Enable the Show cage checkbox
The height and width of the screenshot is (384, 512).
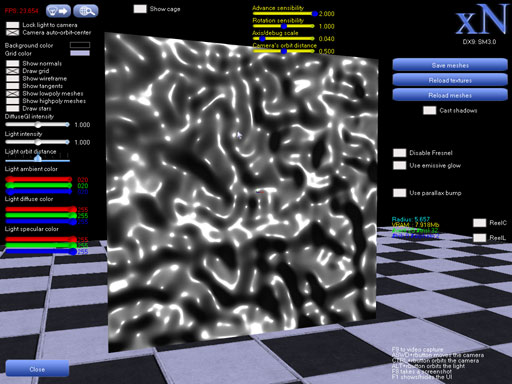[140, 9]
